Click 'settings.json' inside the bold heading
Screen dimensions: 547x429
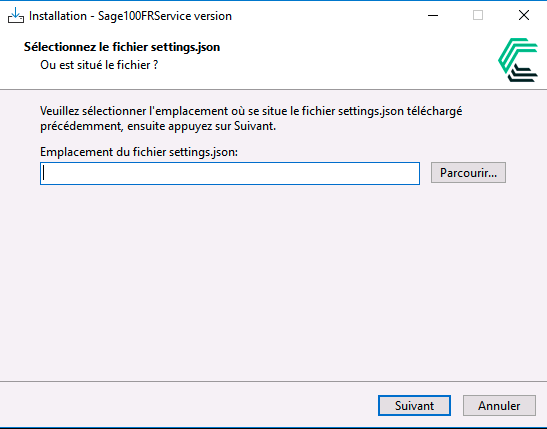click(x=185, y=47)
